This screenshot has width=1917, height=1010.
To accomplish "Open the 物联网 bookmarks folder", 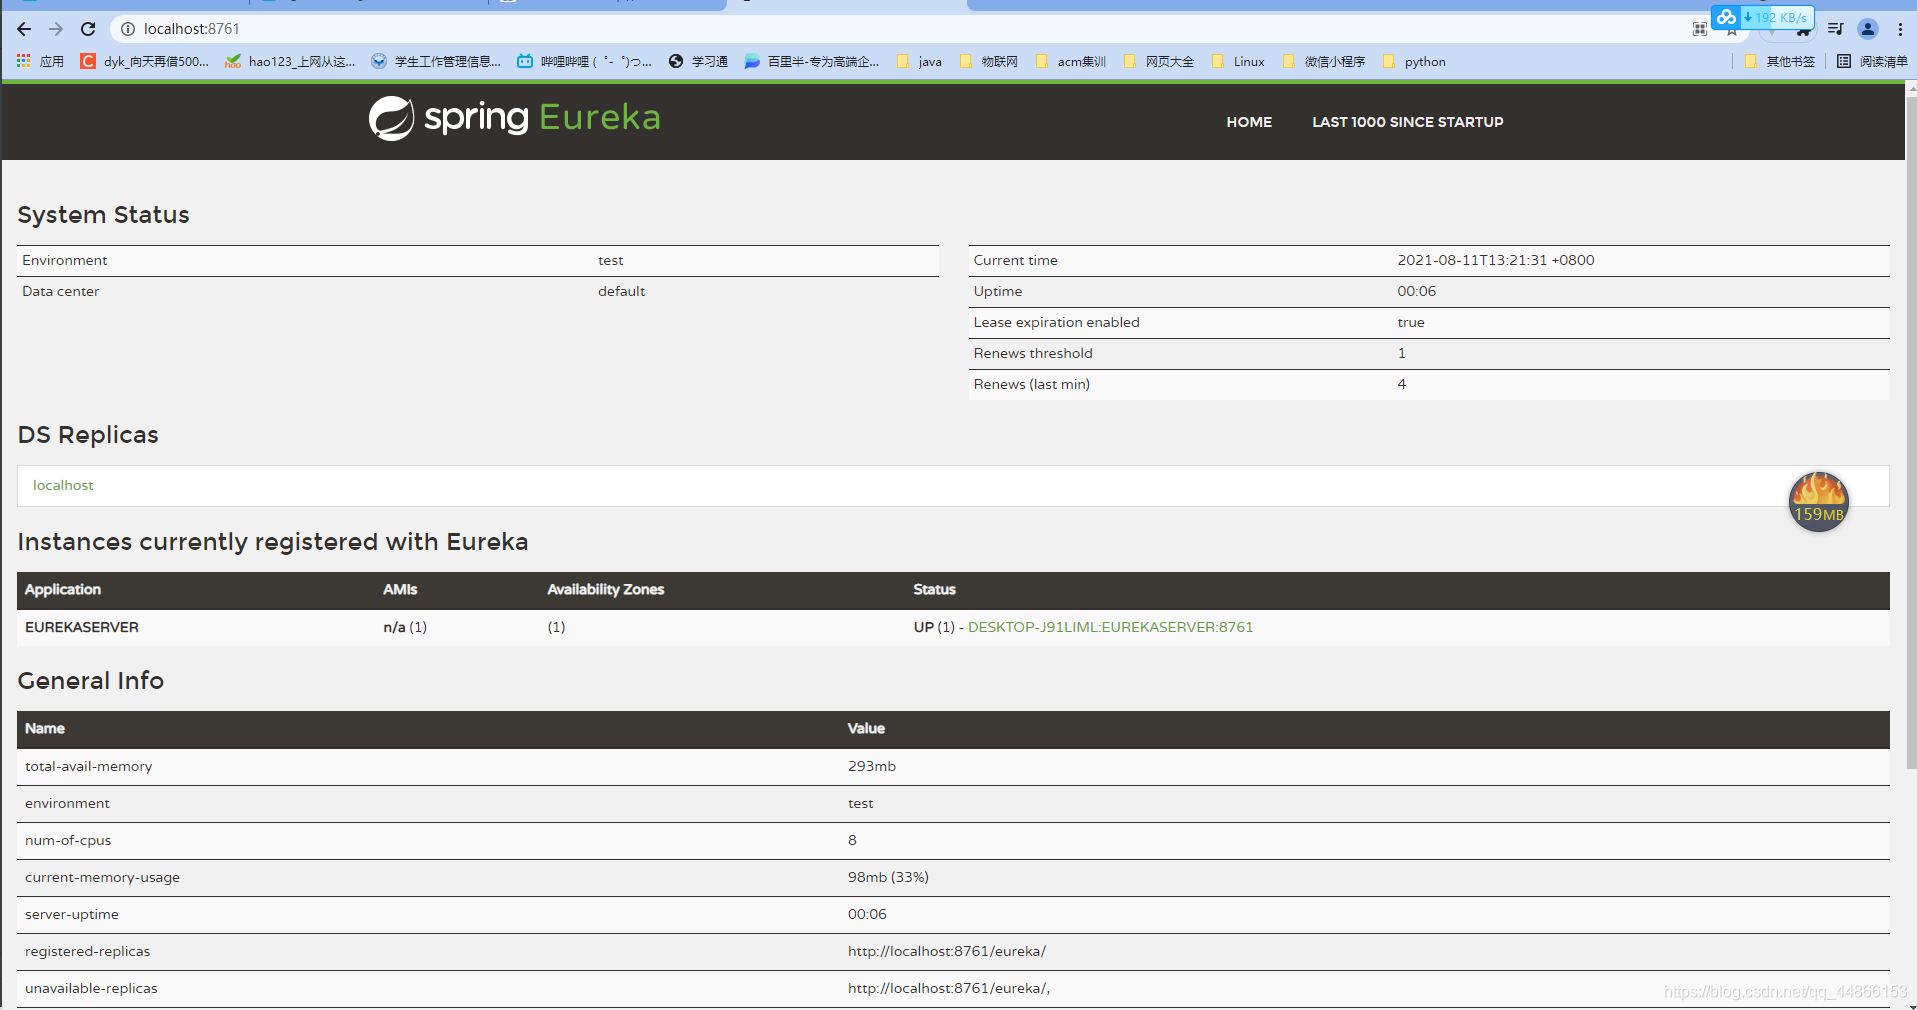I will point(989,61).
